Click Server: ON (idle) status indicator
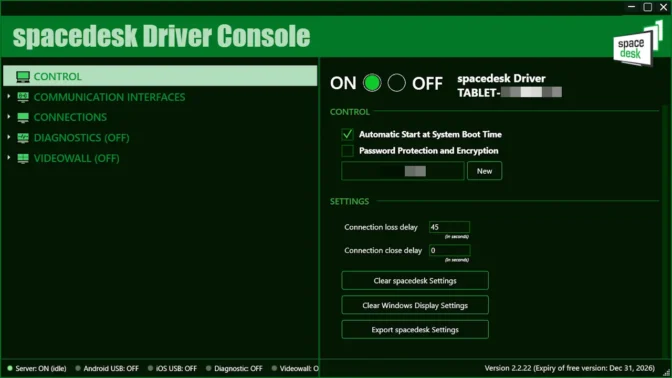This screenshot has width=672, height=378. point(37,369)
